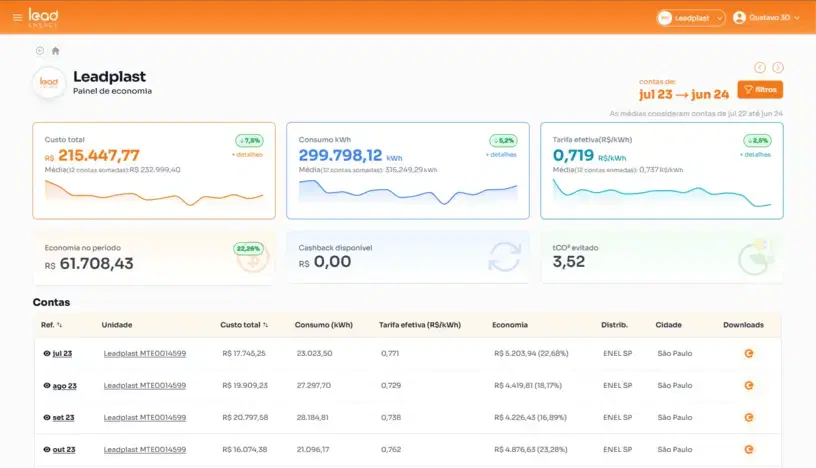The image size is (816, 468).
Task: Click the Economia column header
Action: (x=510, y=325)
